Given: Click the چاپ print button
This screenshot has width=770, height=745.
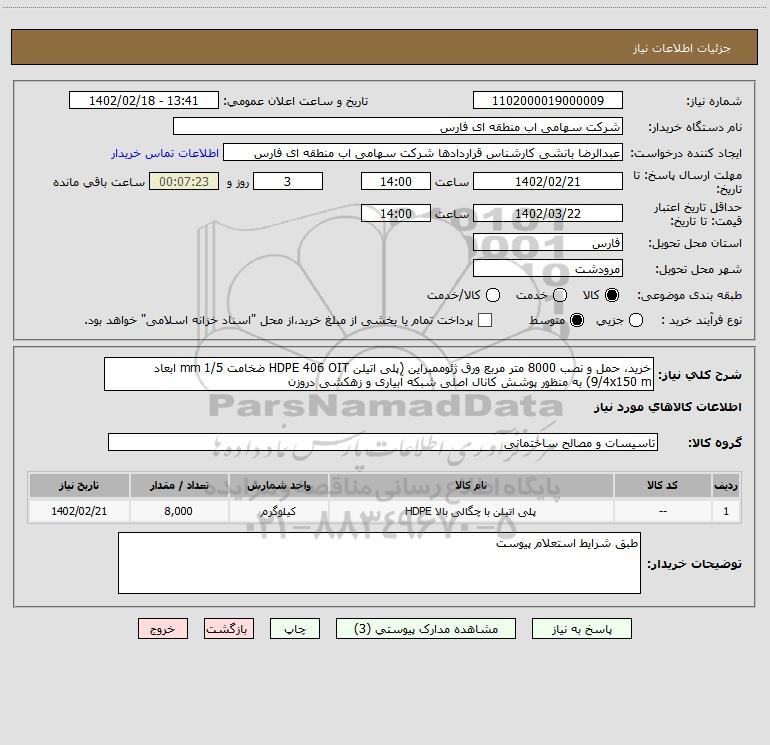Looking at the screenshot, I should 295,629.
